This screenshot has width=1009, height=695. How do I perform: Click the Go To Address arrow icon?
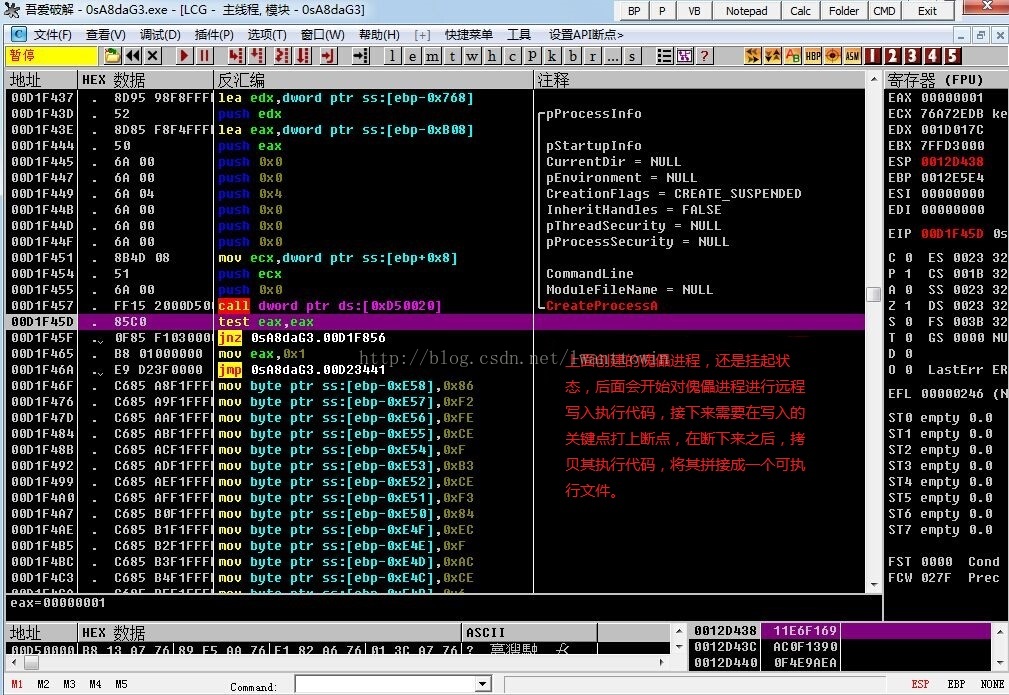361,56
